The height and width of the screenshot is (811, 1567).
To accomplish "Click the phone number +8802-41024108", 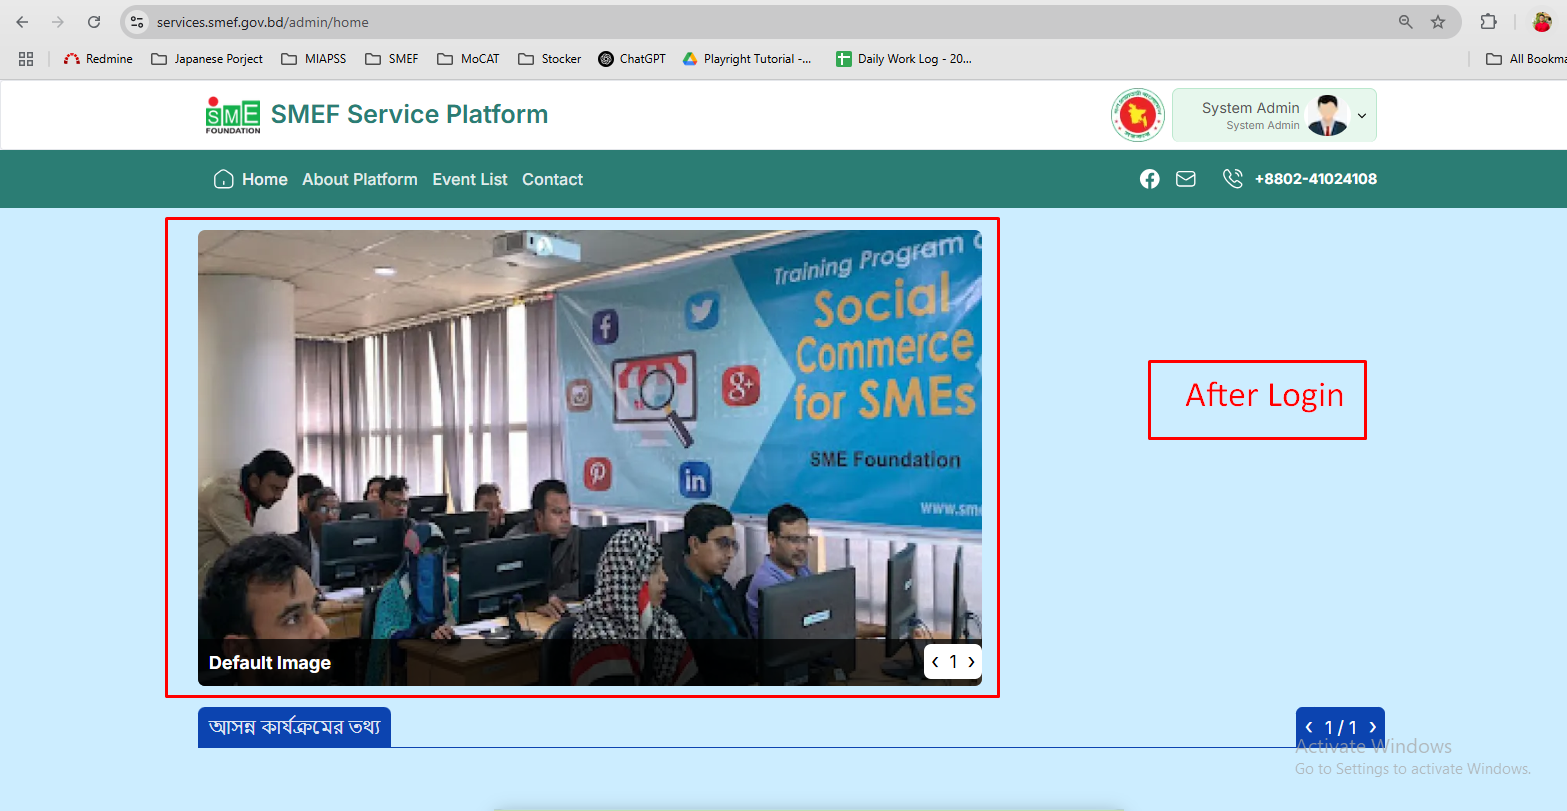I will point(1316,179).
